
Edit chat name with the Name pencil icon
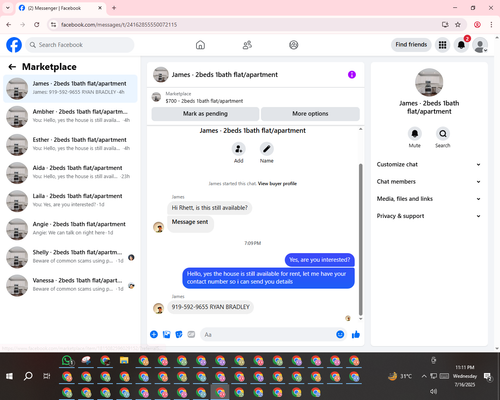pyautogui.click(x=267, y=149)
